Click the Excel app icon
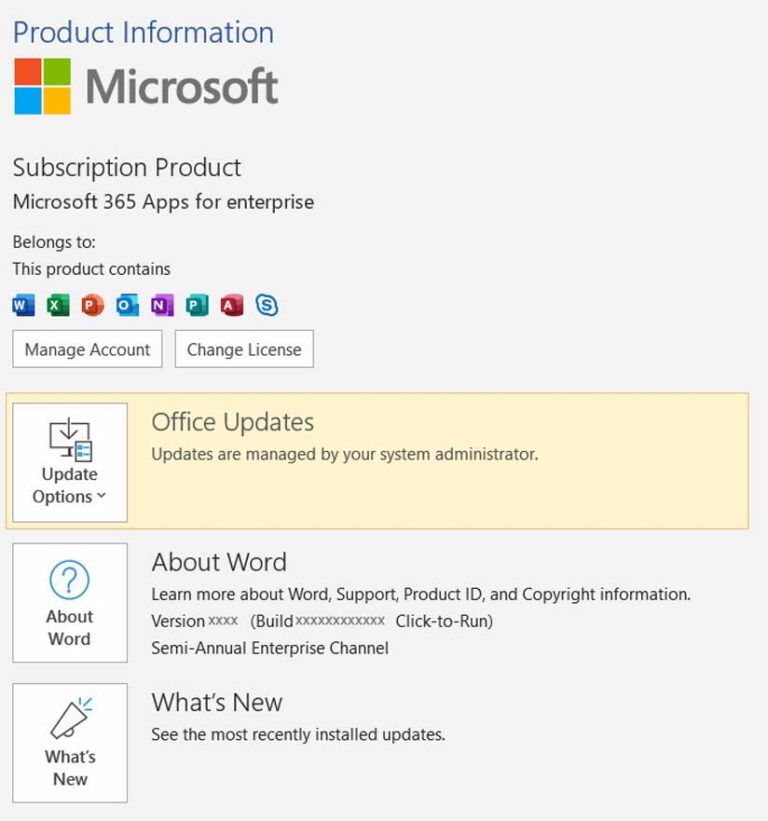Screen dimensions: 768x821 [58, 306]
